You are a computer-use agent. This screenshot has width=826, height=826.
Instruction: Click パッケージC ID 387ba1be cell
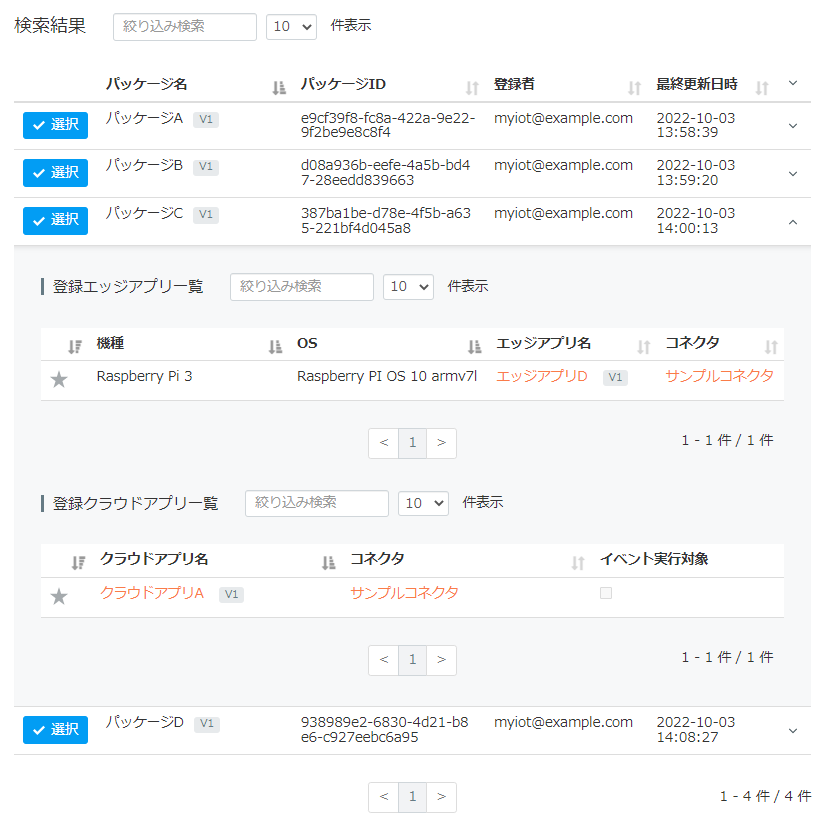(386, 221)
